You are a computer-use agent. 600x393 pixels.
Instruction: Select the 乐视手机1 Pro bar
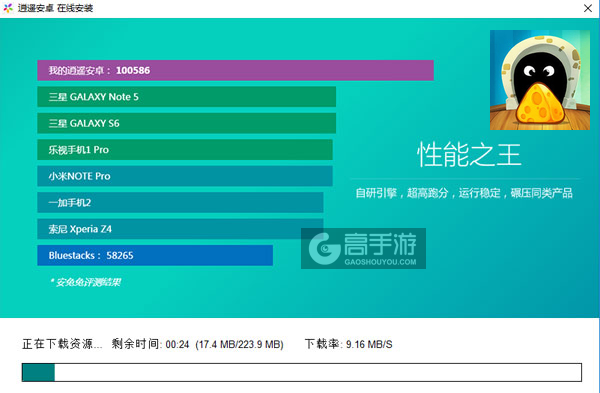[185, 149]
